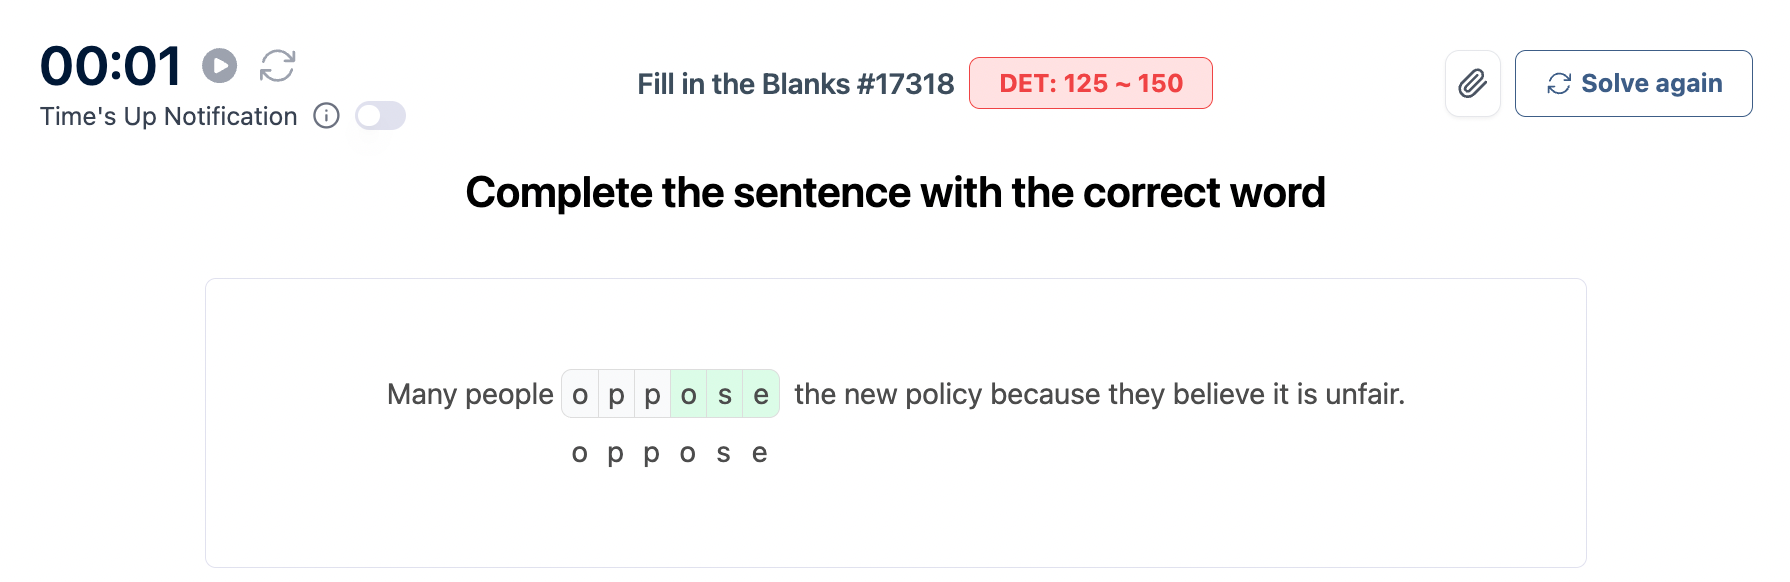Screen dimensions: 1790x582
Task: Focus the first letter box containing "o"
Action: click(x=580, y=394)
